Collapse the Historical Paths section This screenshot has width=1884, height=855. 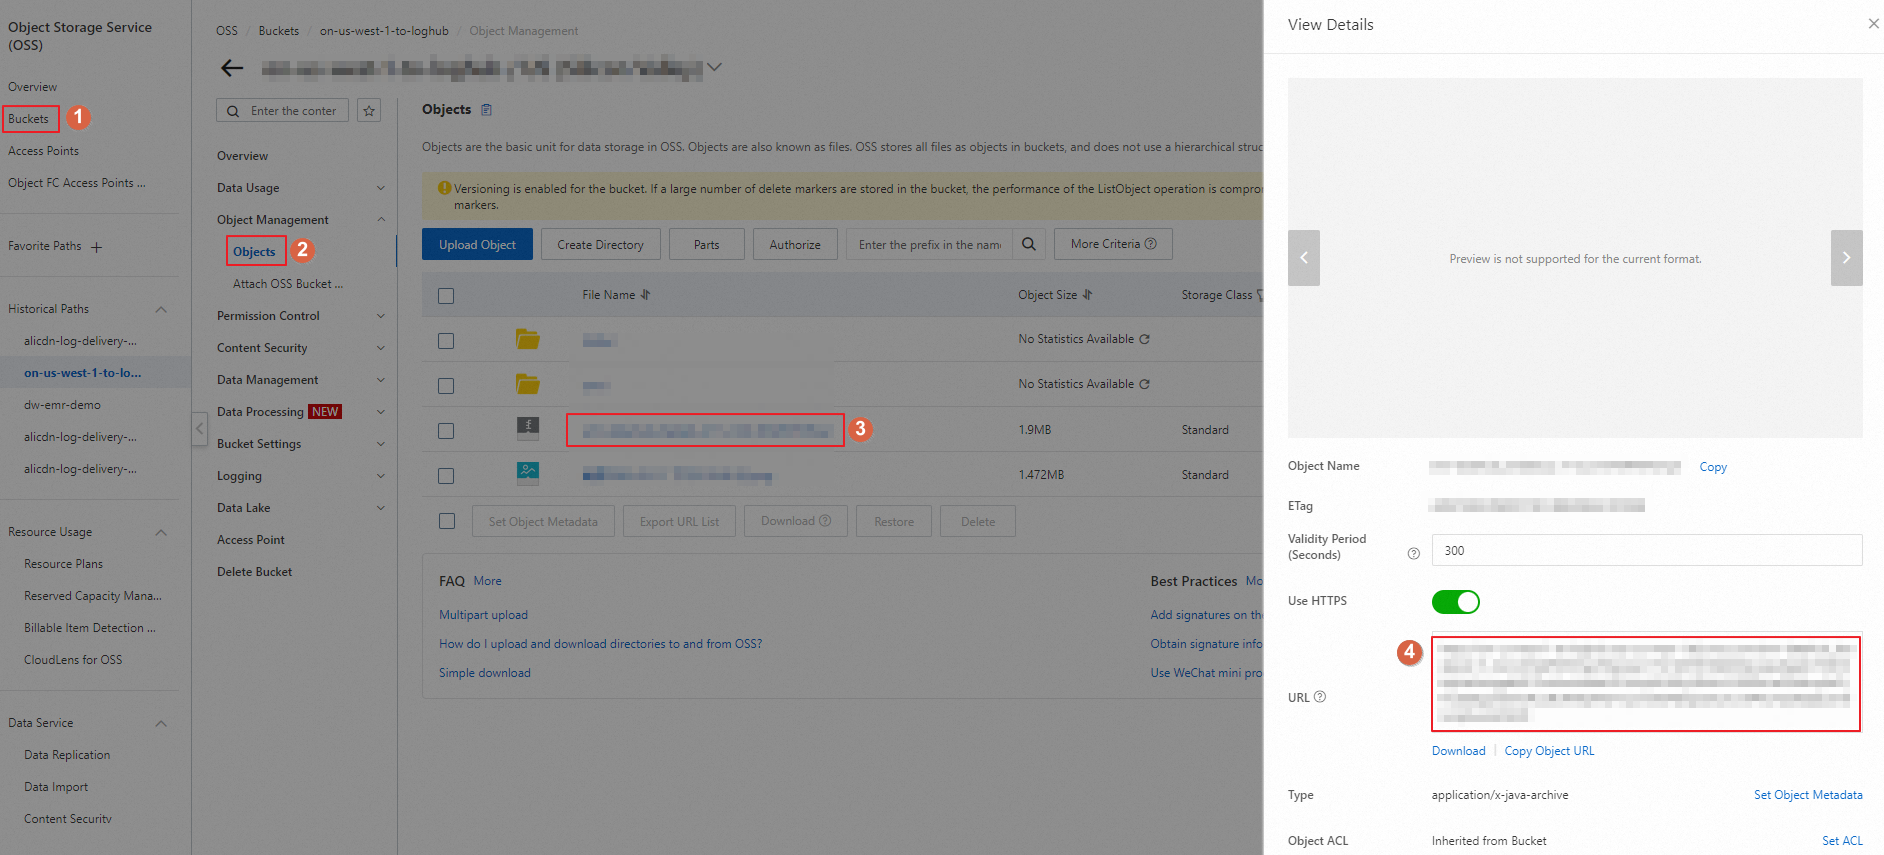click(161, 309)
